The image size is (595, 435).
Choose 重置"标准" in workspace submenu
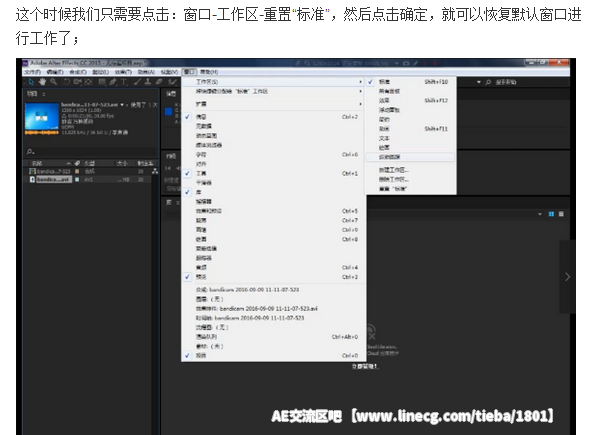[x=411, y=189]
